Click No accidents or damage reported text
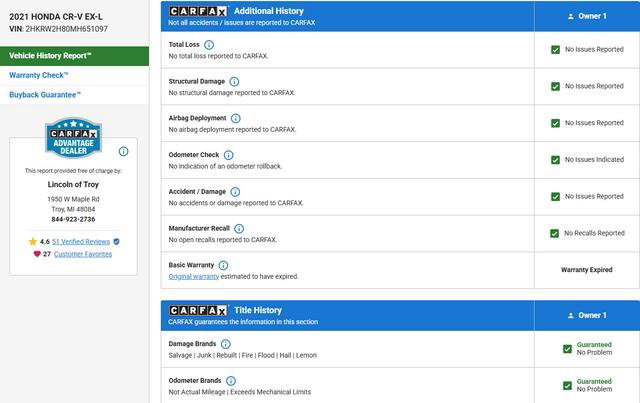The width and height of the screenshot is (640, 403). [236, 203]
